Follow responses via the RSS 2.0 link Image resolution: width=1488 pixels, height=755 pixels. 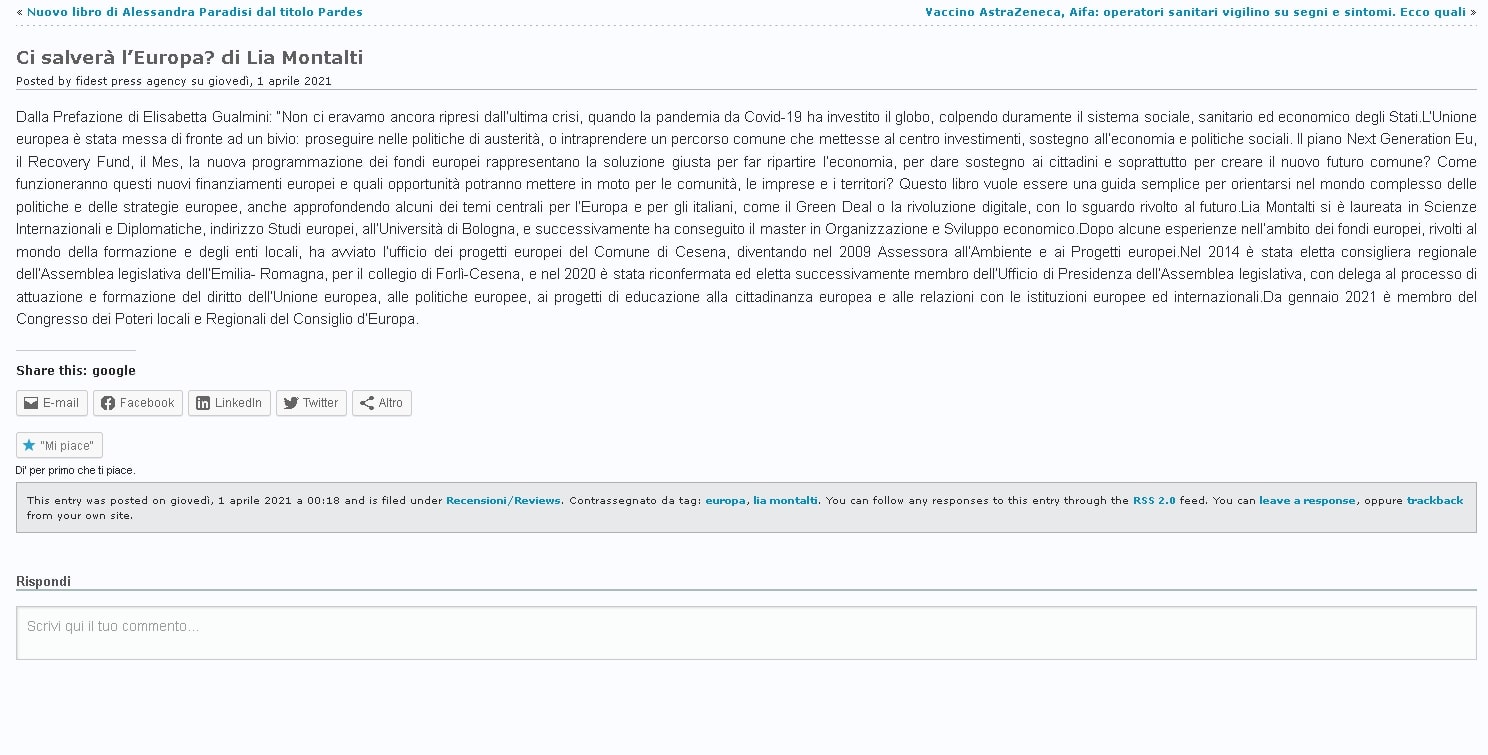[1154, 501]
